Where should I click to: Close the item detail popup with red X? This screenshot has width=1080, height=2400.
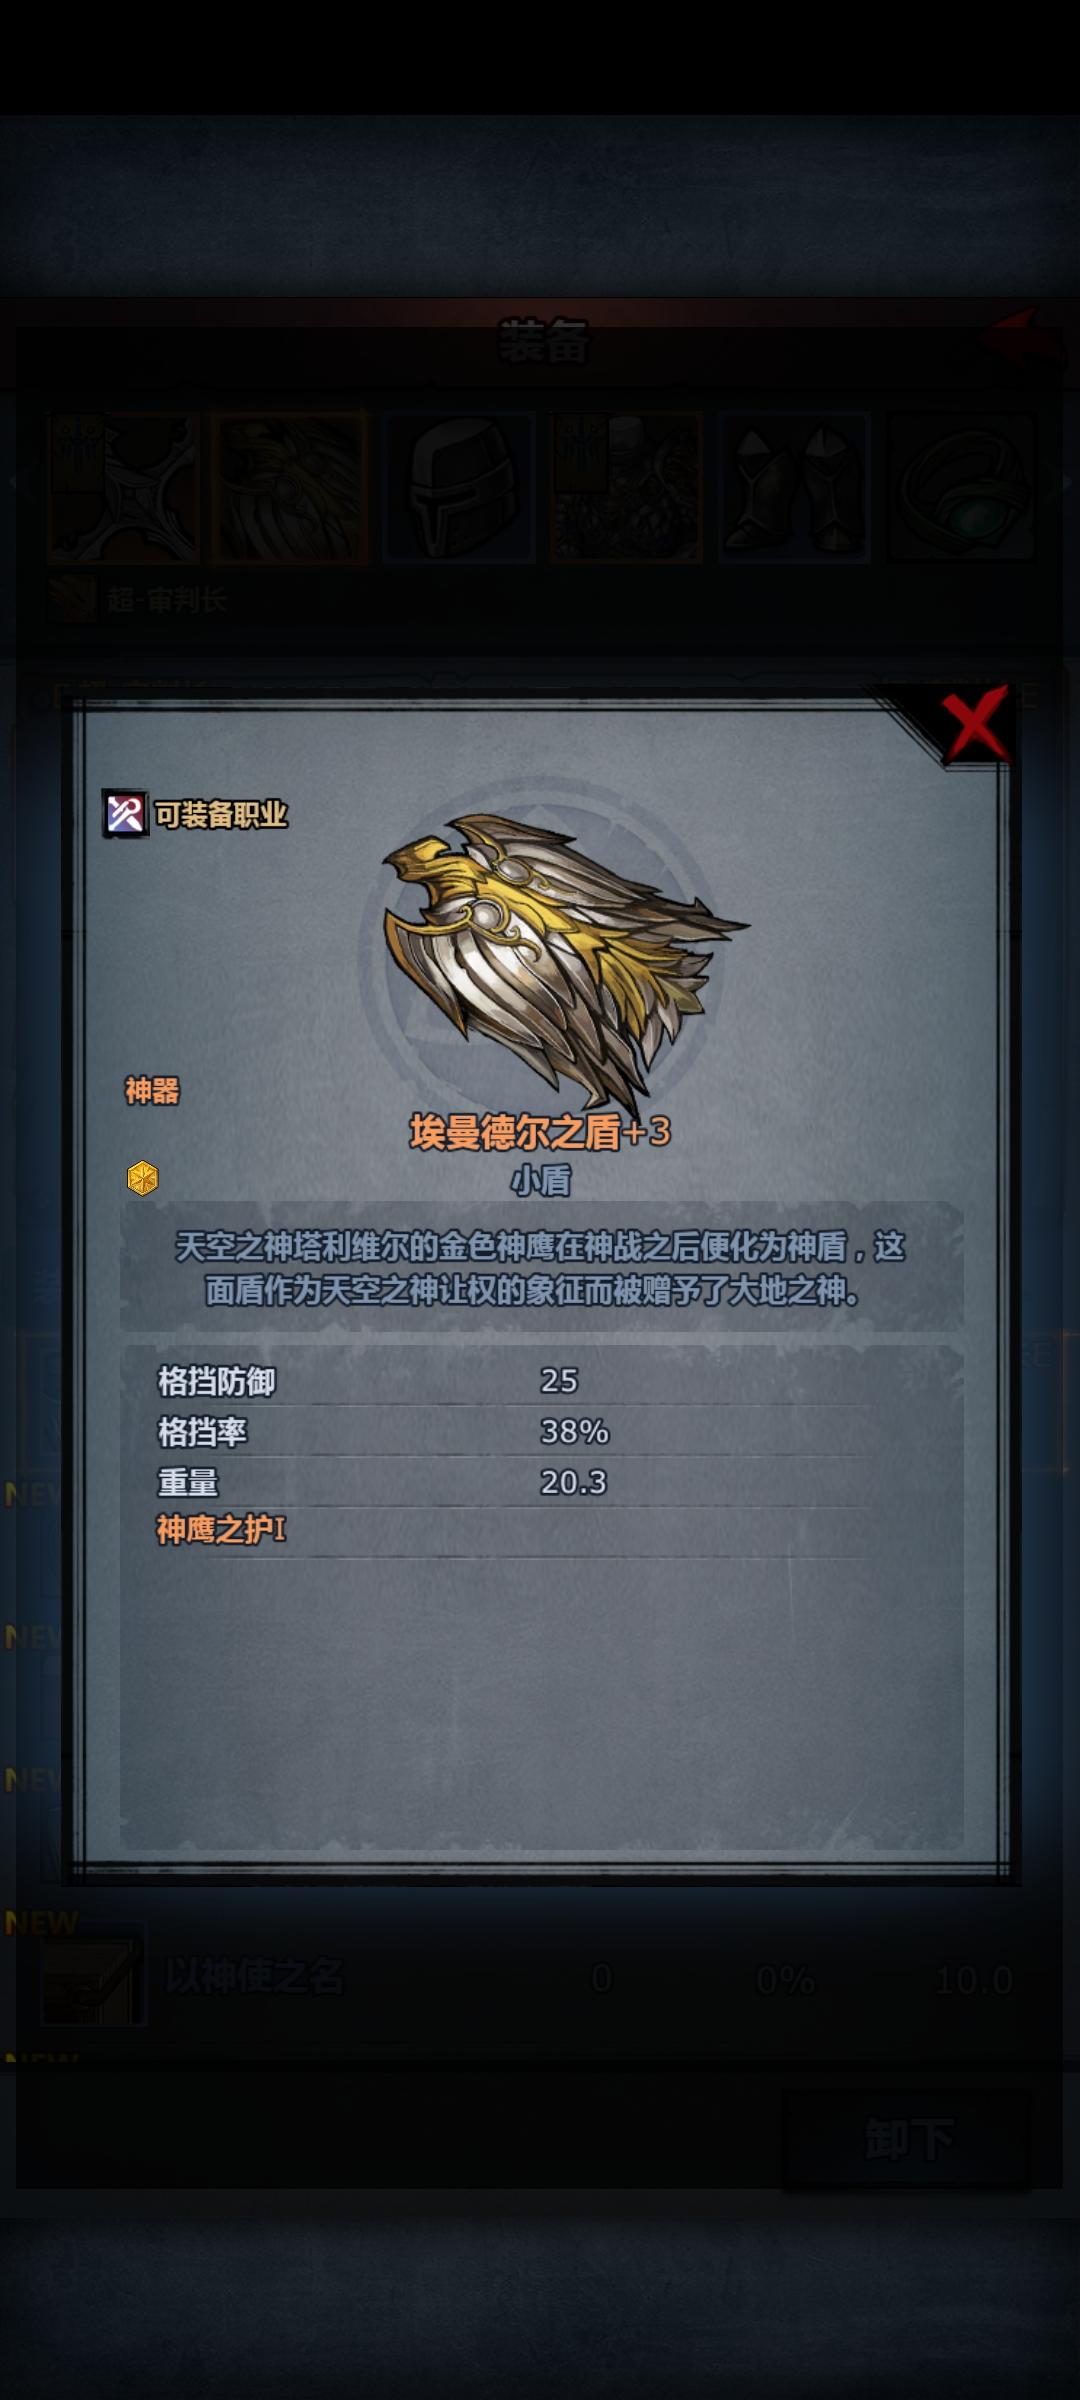pos(974,722)
